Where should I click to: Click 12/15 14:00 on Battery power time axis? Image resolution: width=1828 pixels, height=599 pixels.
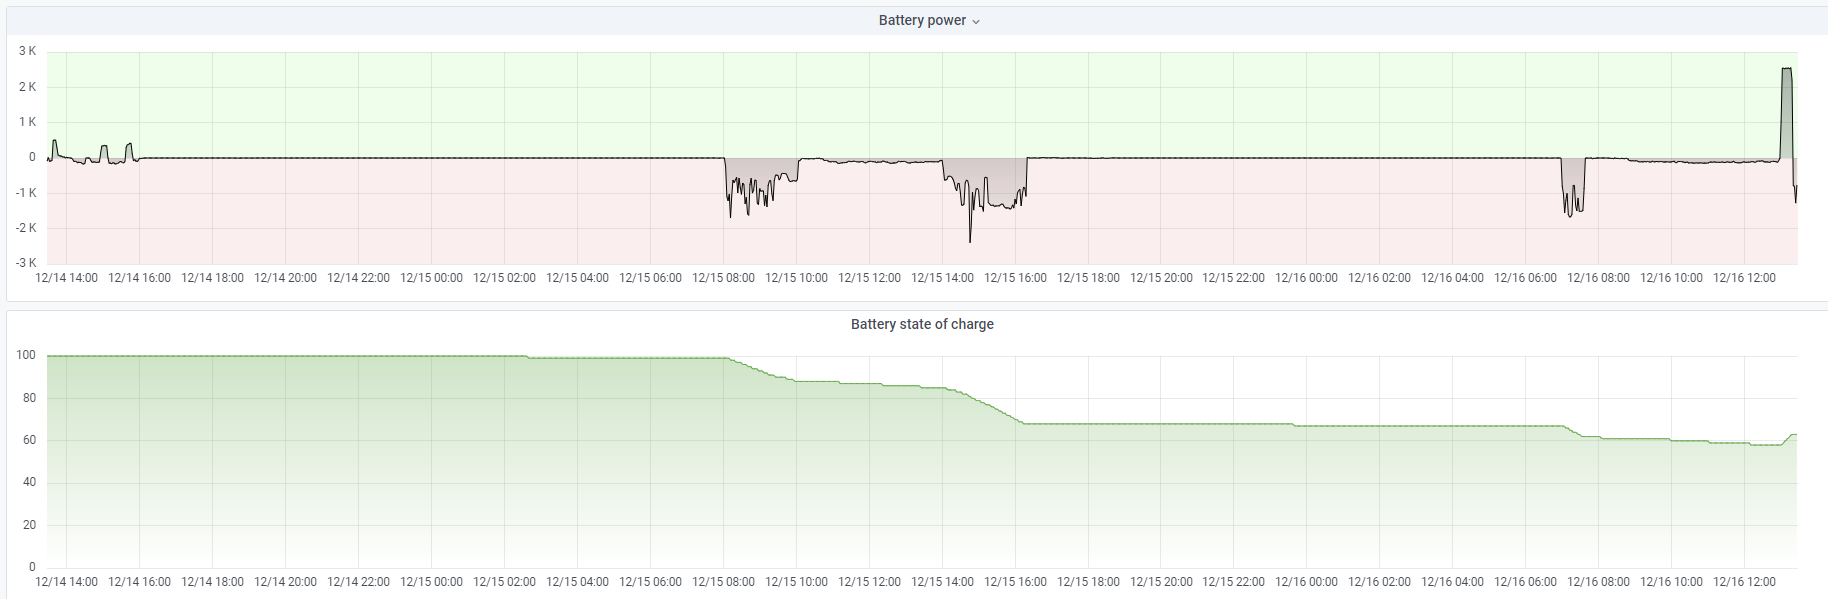coord(942,278)
